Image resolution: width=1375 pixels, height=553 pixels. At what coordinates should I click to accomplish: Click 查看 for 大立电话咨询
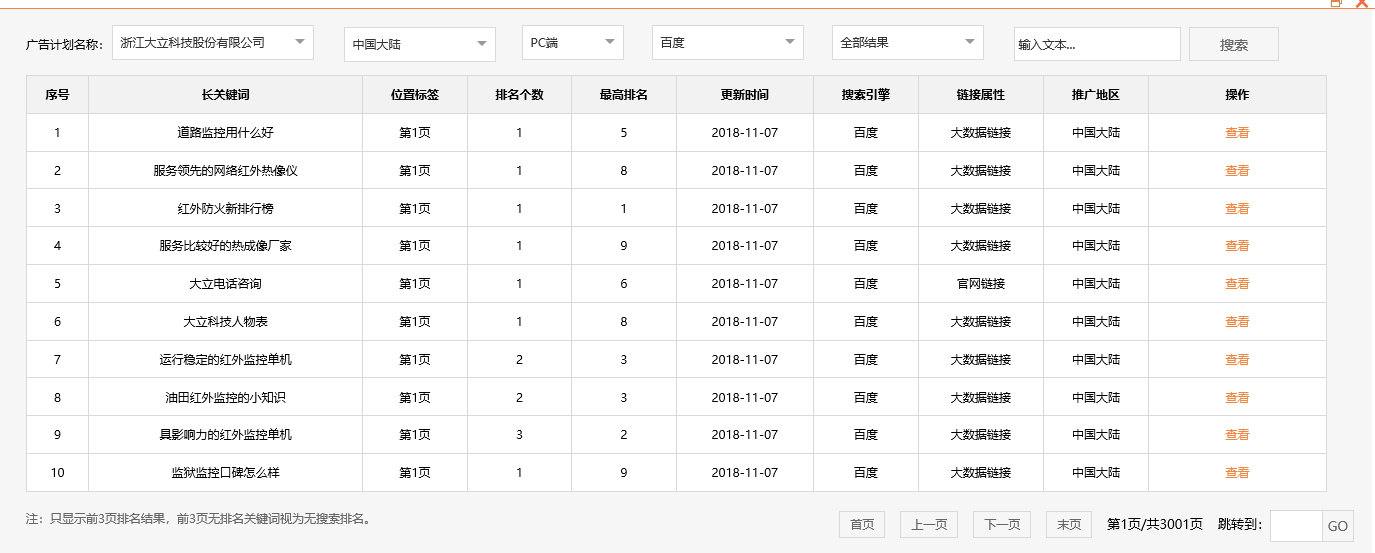click(x=1237, y=284)
